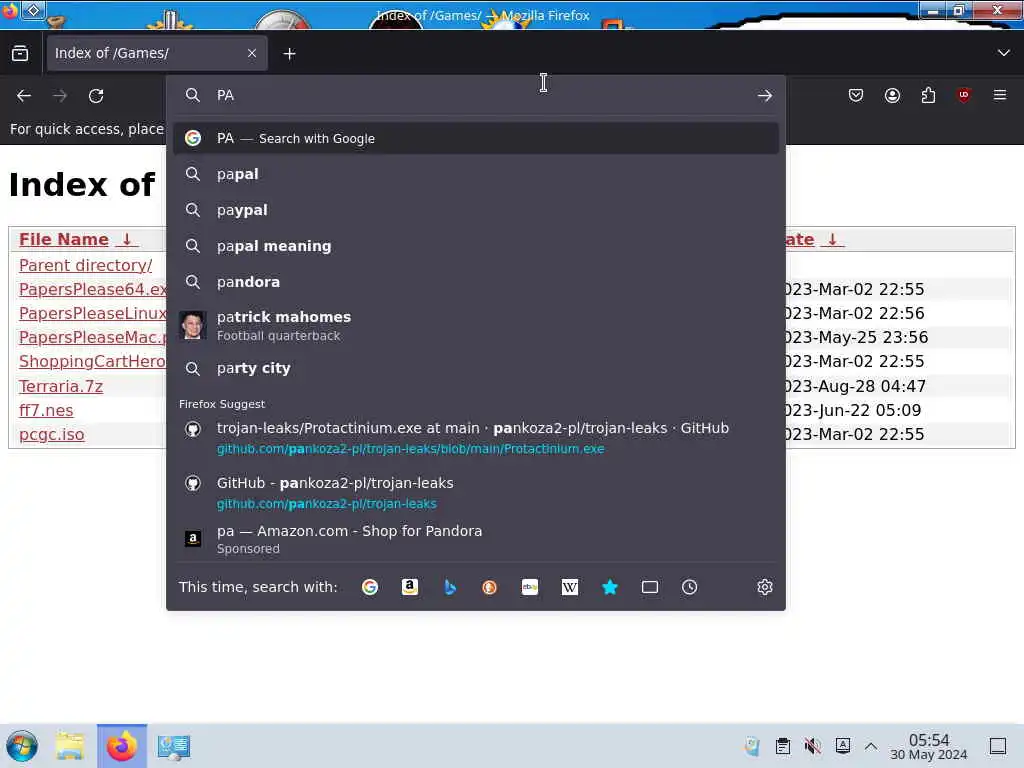Choose the 'pandora' search suggestion

(x=475, y=282)
